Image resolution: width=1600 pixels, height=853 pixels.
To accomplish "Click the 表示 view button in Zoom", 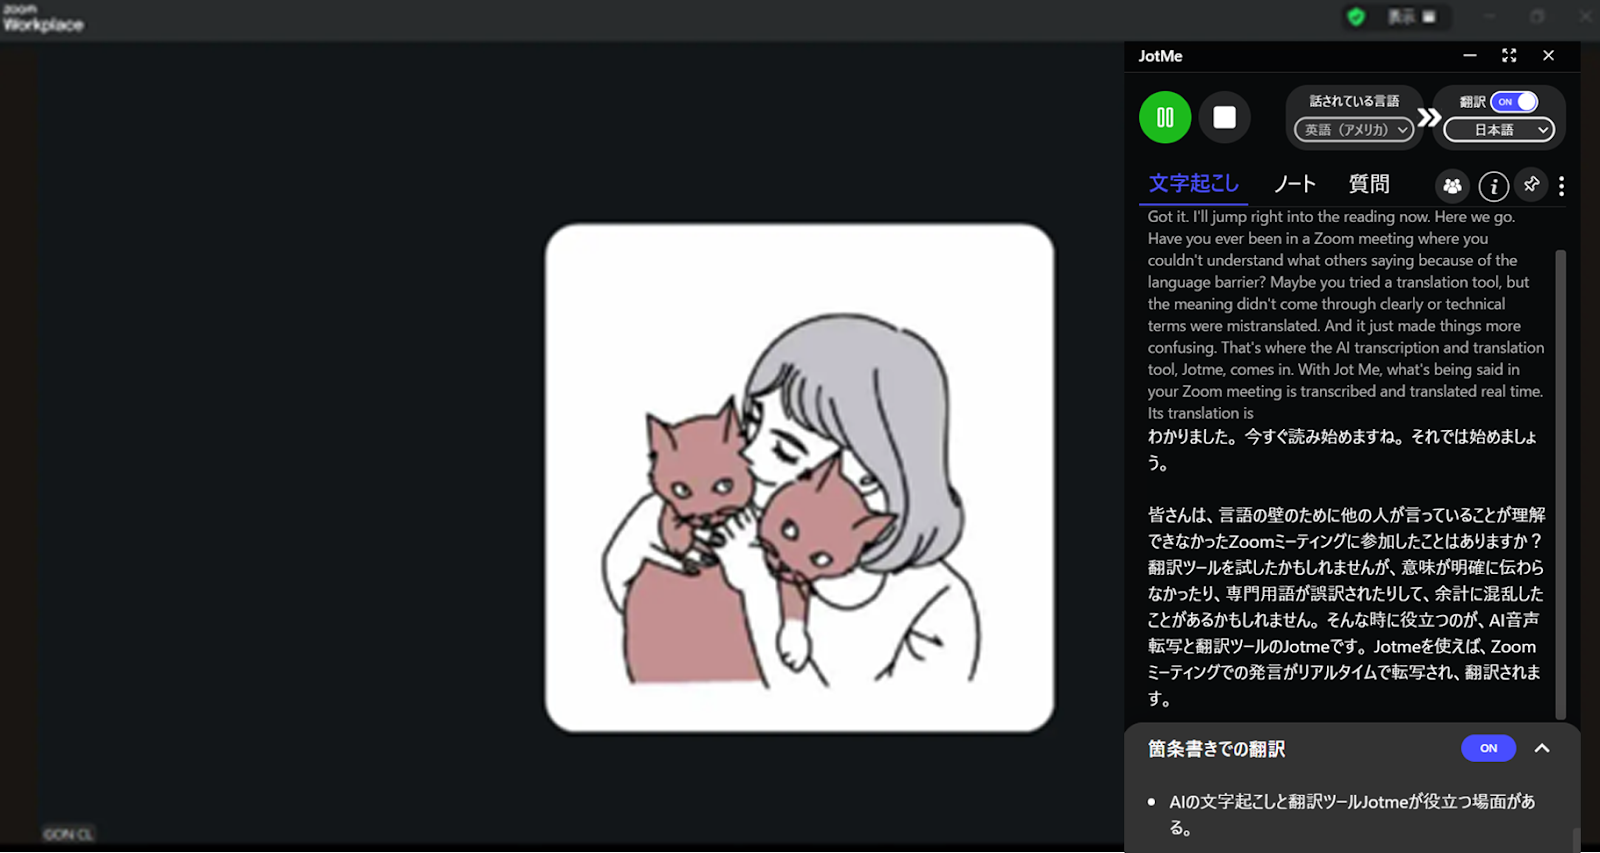I will coord(1411,16).
